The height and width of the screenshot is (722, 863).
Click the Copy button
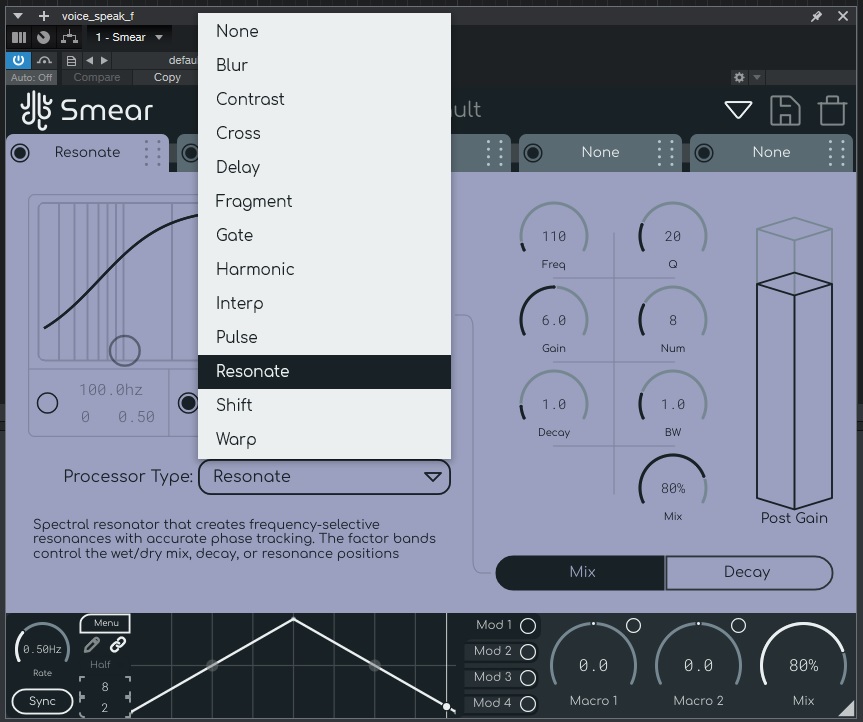167,78
